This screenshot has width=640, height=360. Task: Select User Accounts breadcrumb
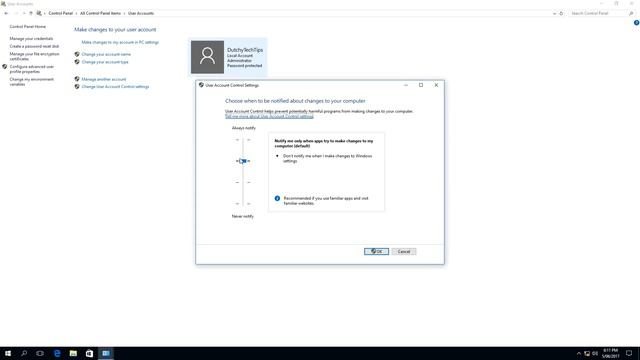pos(141,13)
